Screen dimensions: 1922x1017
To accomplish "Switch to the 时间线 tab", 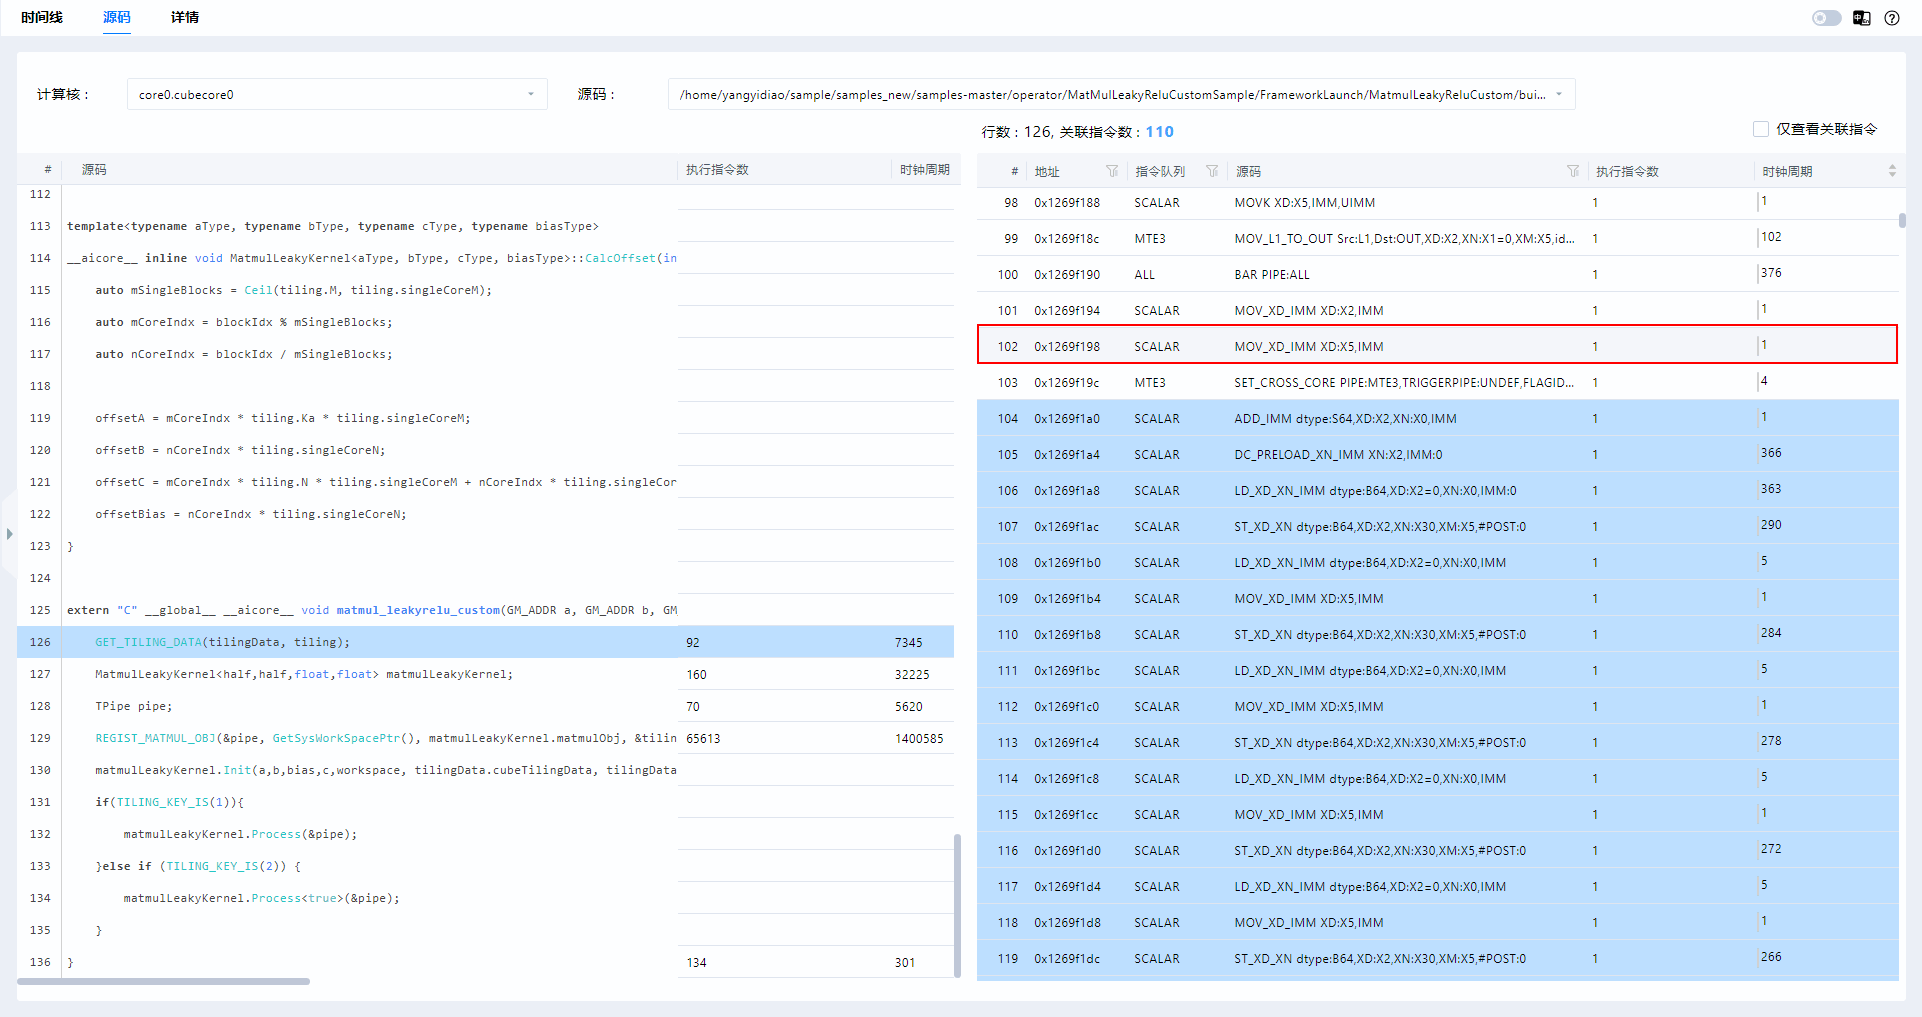I will click(42, 17).
